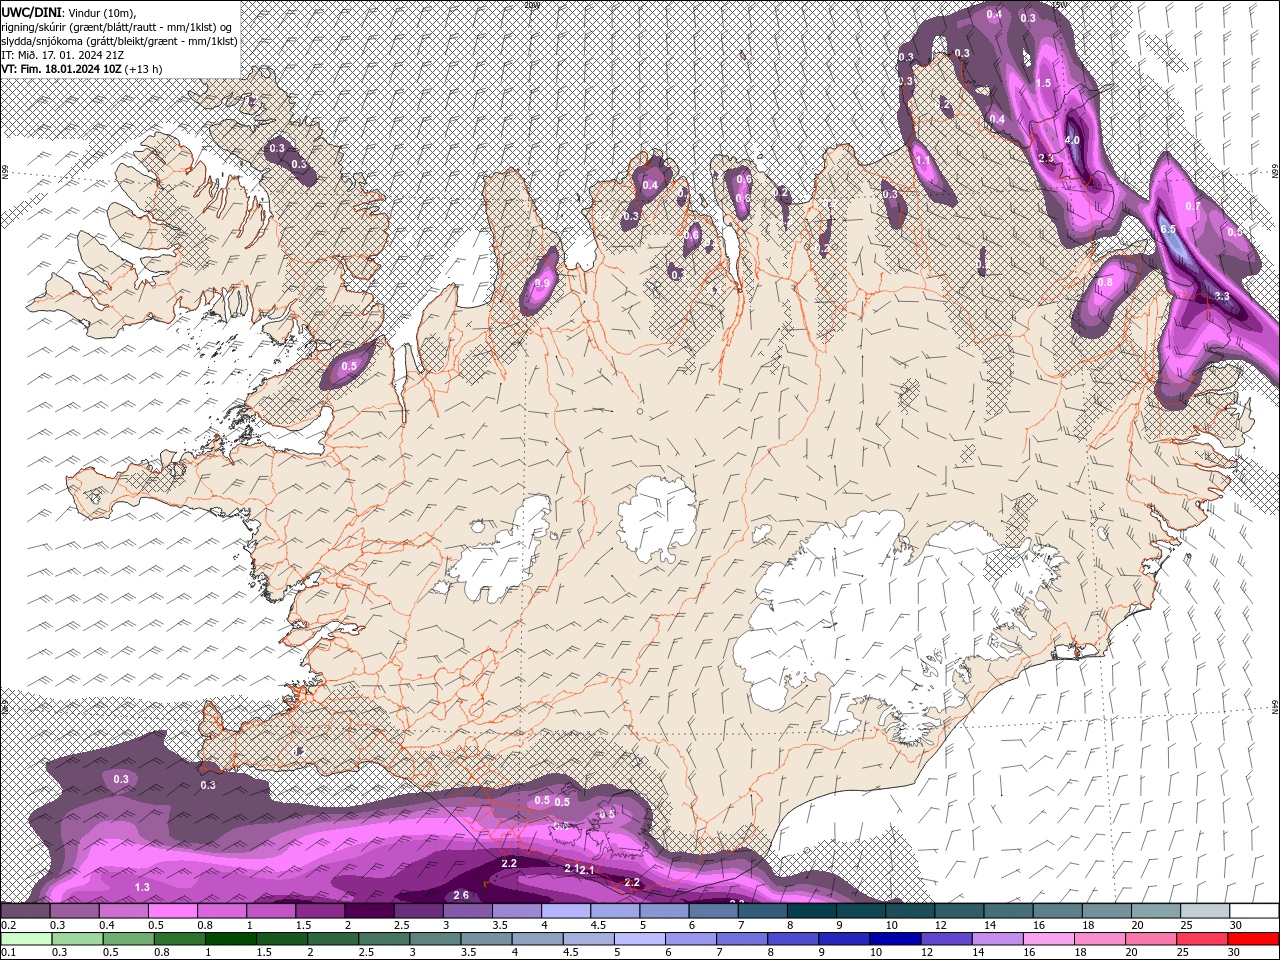Pick the darkest green rain swatch starting at 1
Image resolution: width=1280 pixels, height=960 pixels.
(x=230, y=939)
